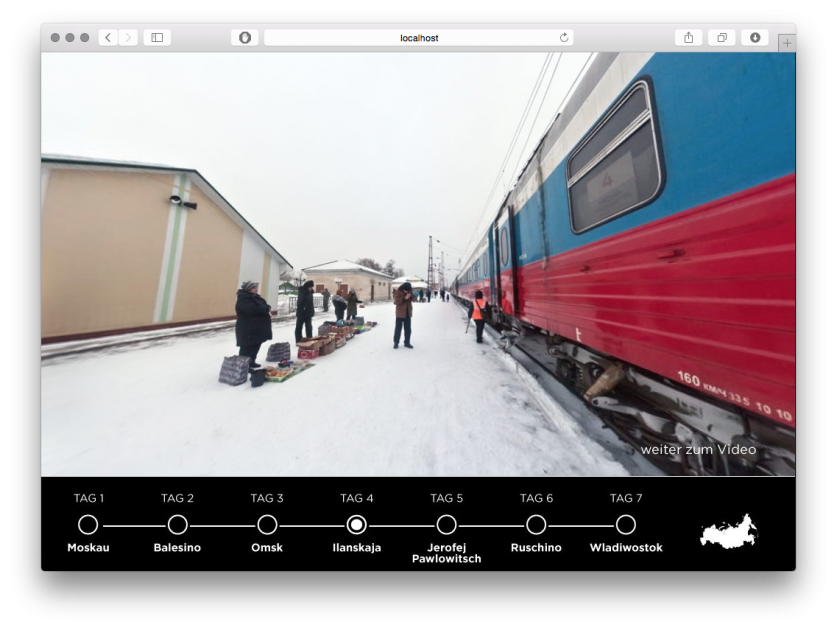Click the 'TAG 1' label
Image resolution: width=837 pixels, height=630 pixels.
(89, 498)
